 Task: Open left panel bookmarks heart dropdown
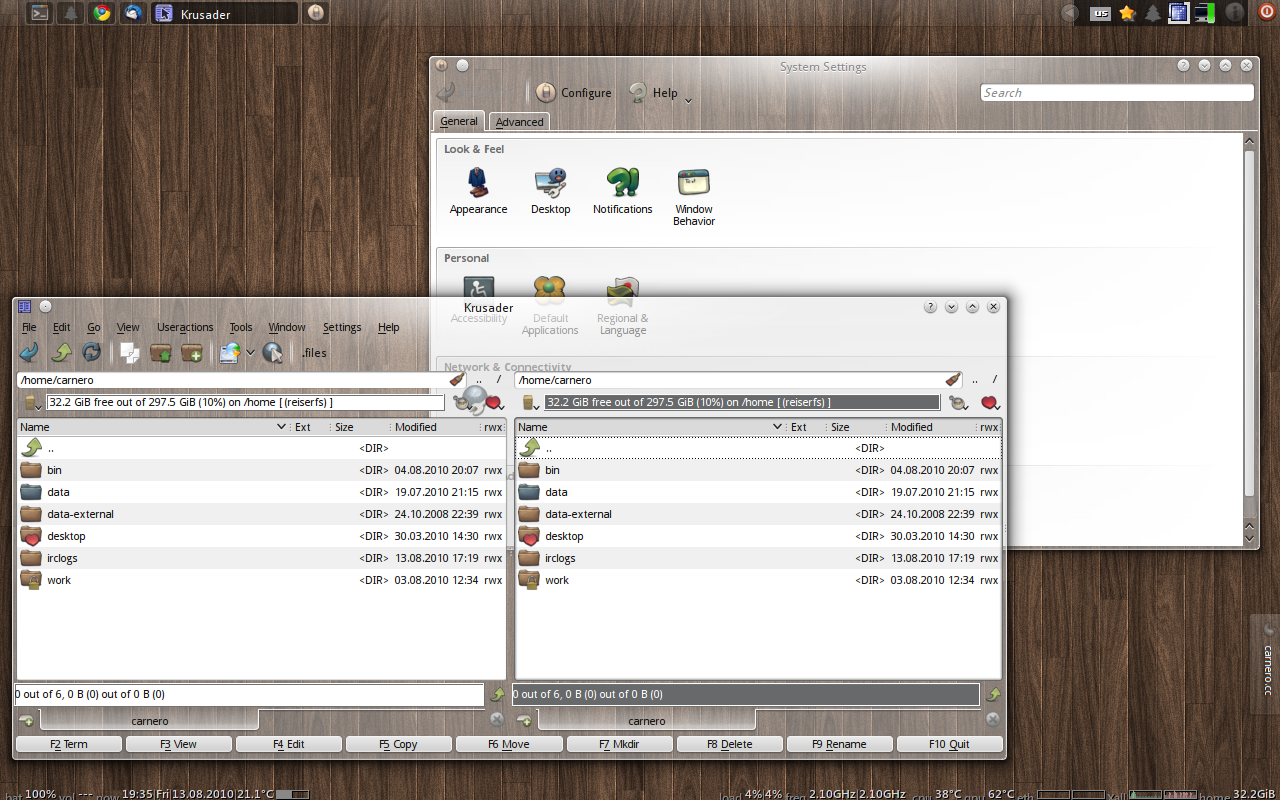coord(494,403)
